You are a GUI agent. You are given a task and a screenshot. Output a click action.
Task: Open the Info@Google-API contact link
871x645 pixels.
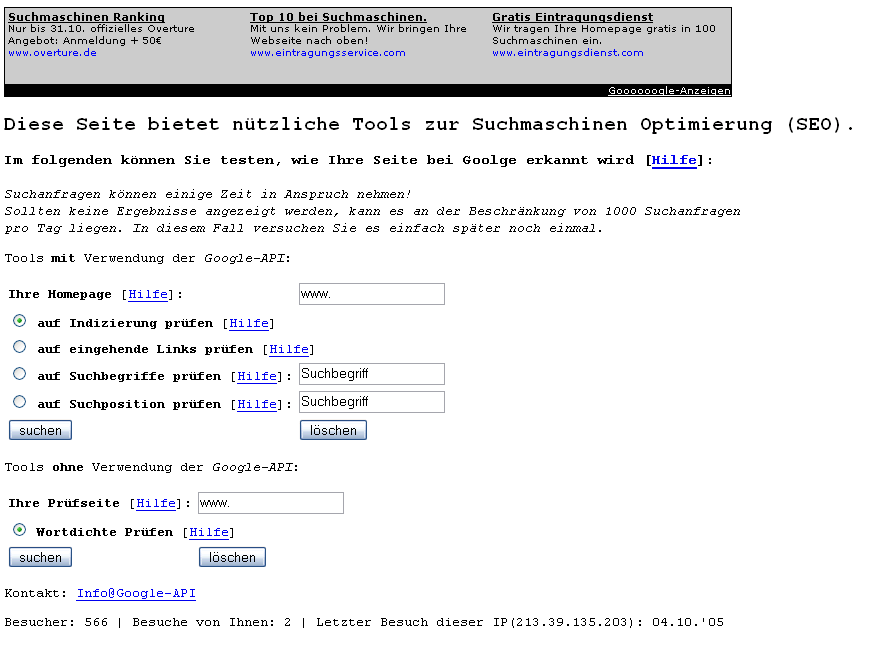pyautogui.click(x=136, y=593)
